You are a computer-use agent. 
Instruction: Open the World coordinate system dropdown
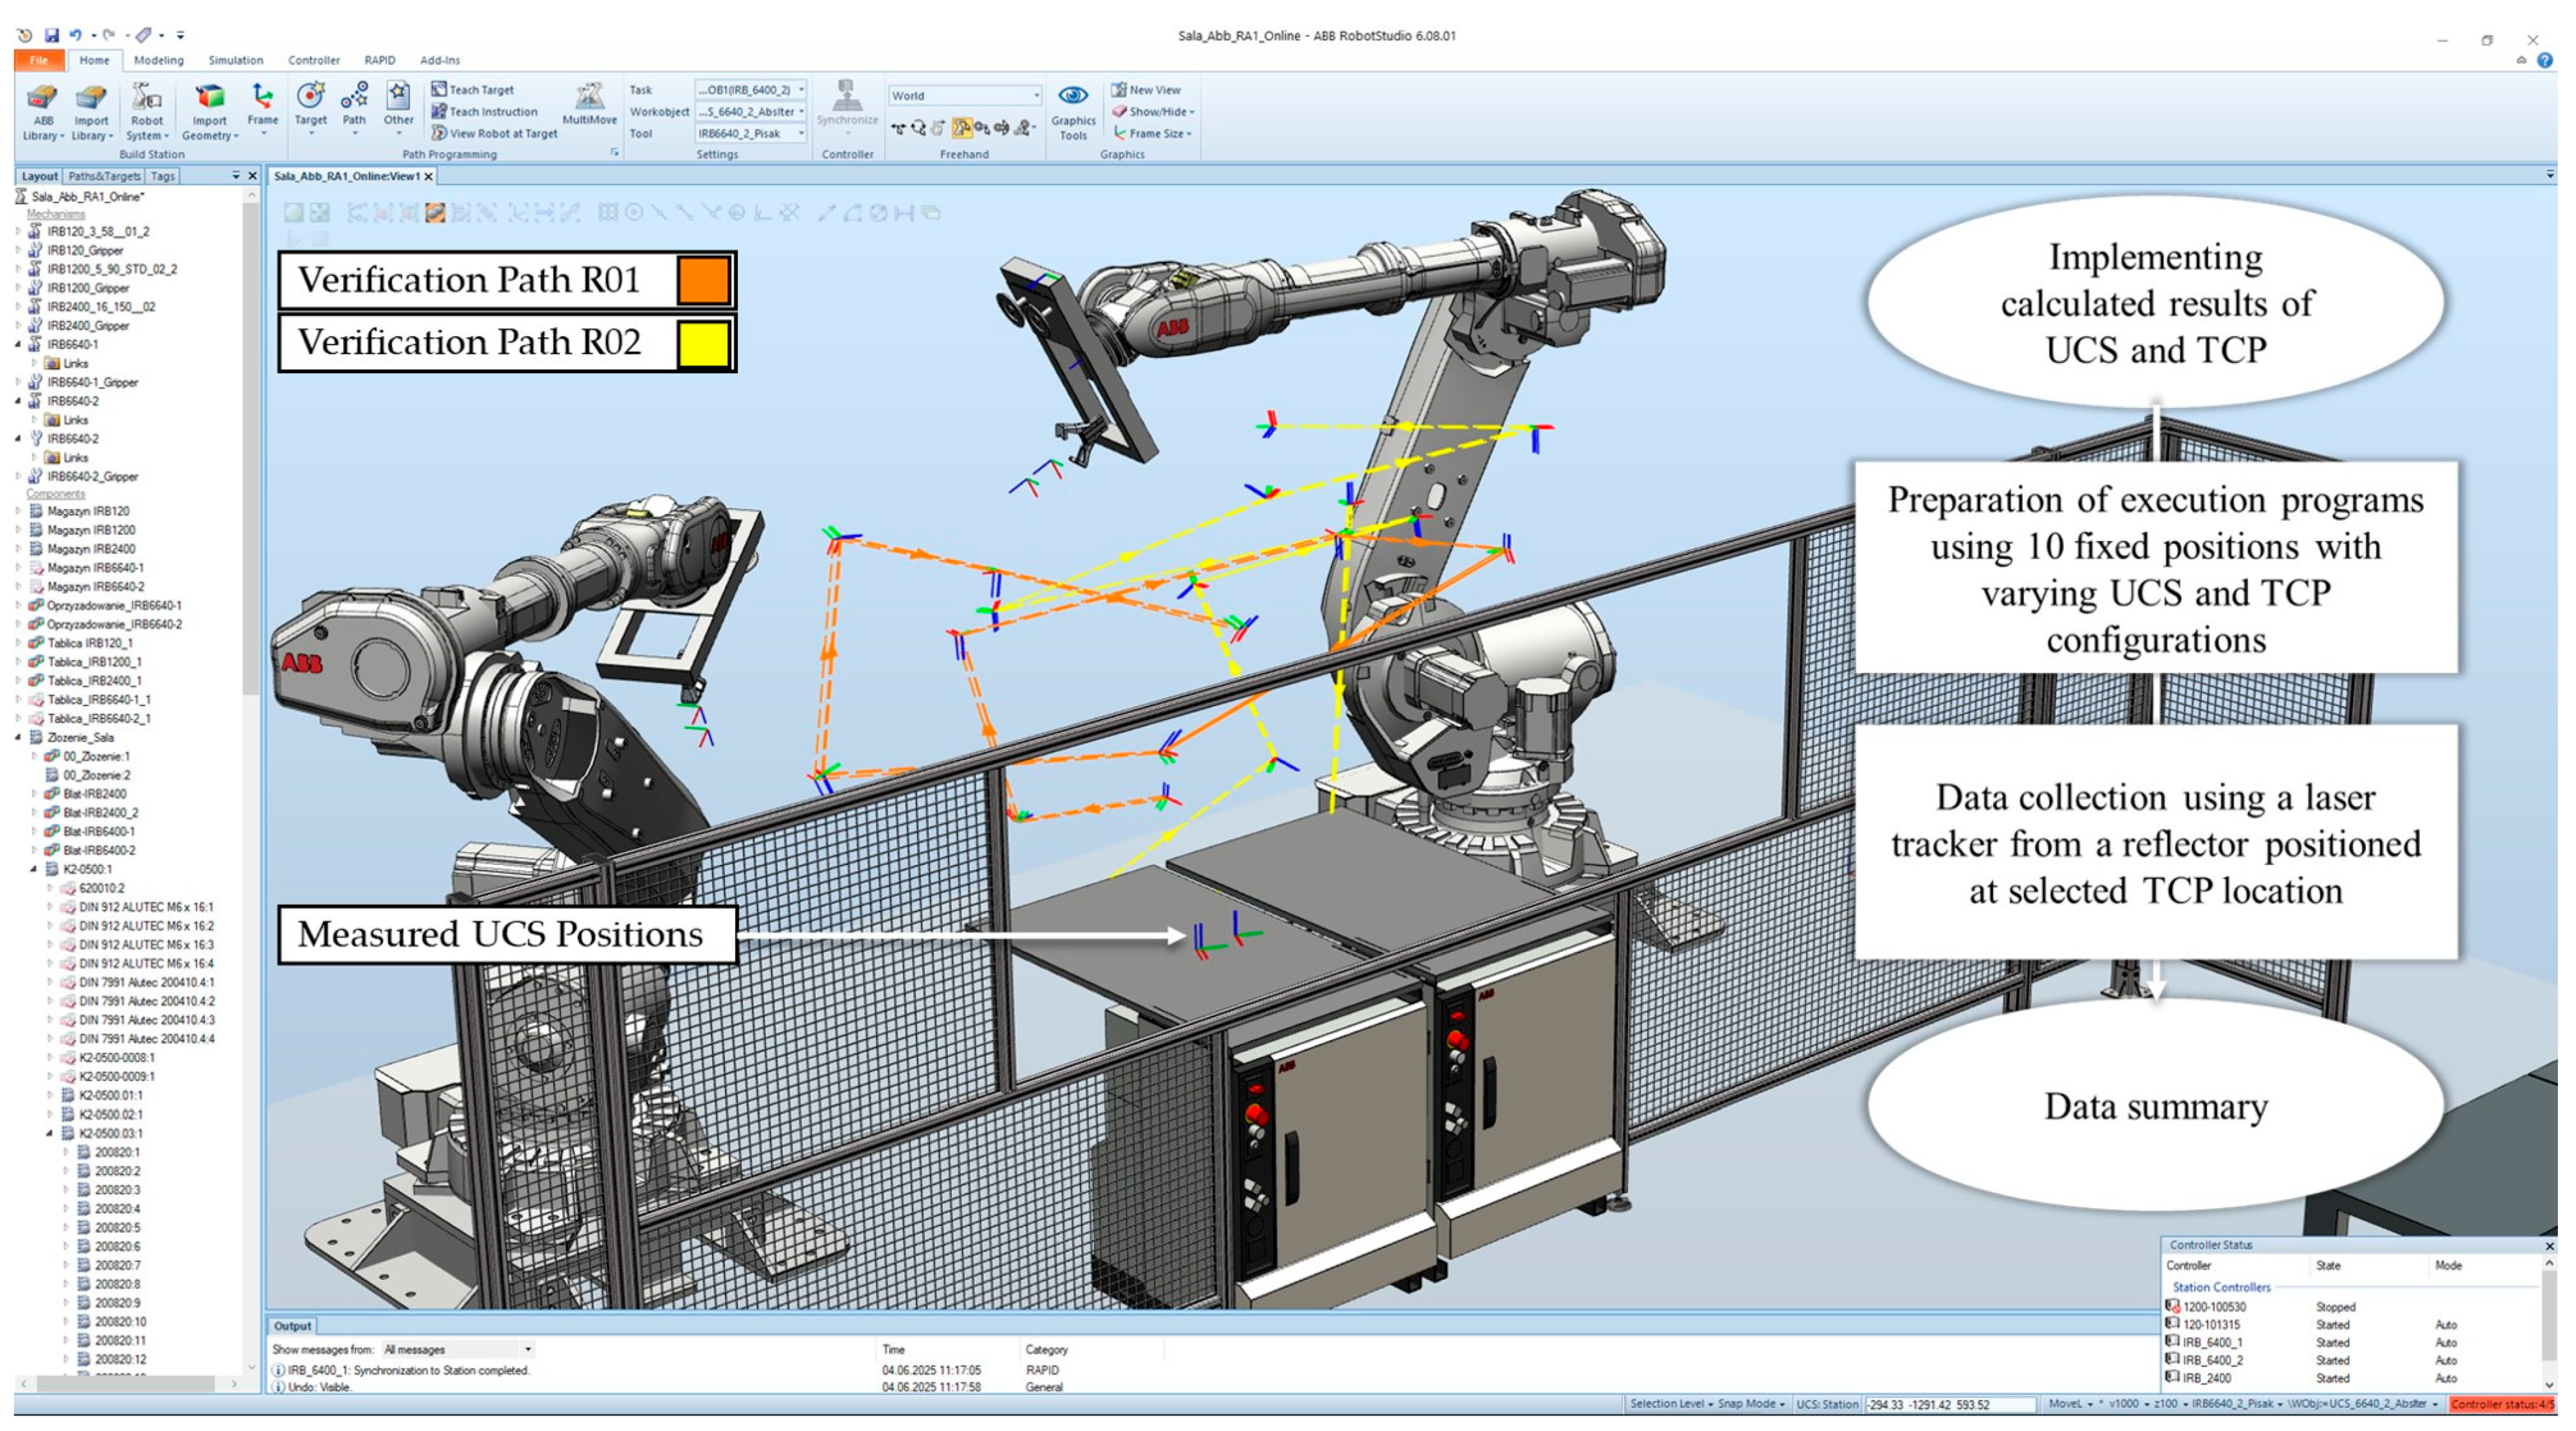[964, 96]
